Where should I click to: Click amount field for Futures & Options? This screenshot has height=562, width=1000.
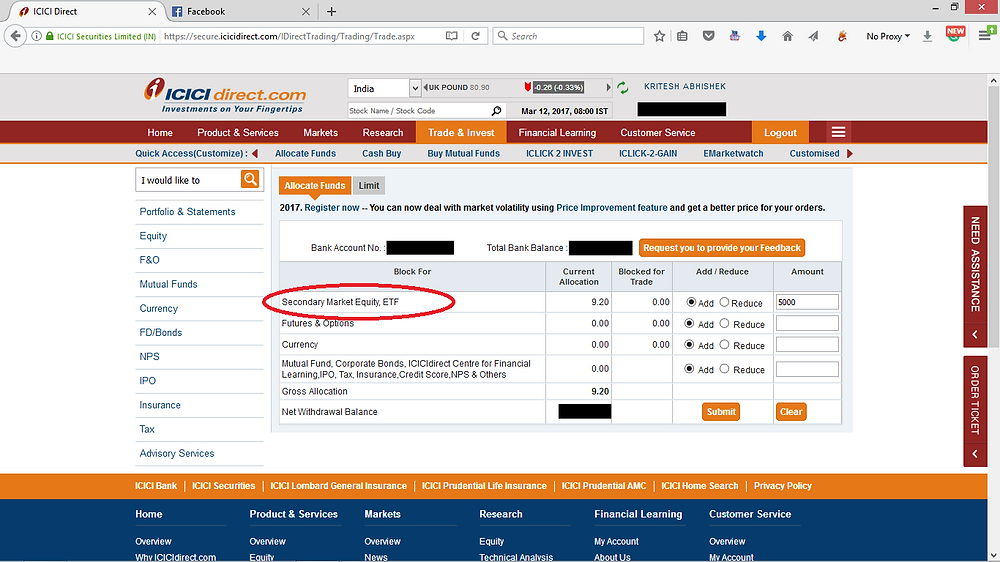point(807,323)
